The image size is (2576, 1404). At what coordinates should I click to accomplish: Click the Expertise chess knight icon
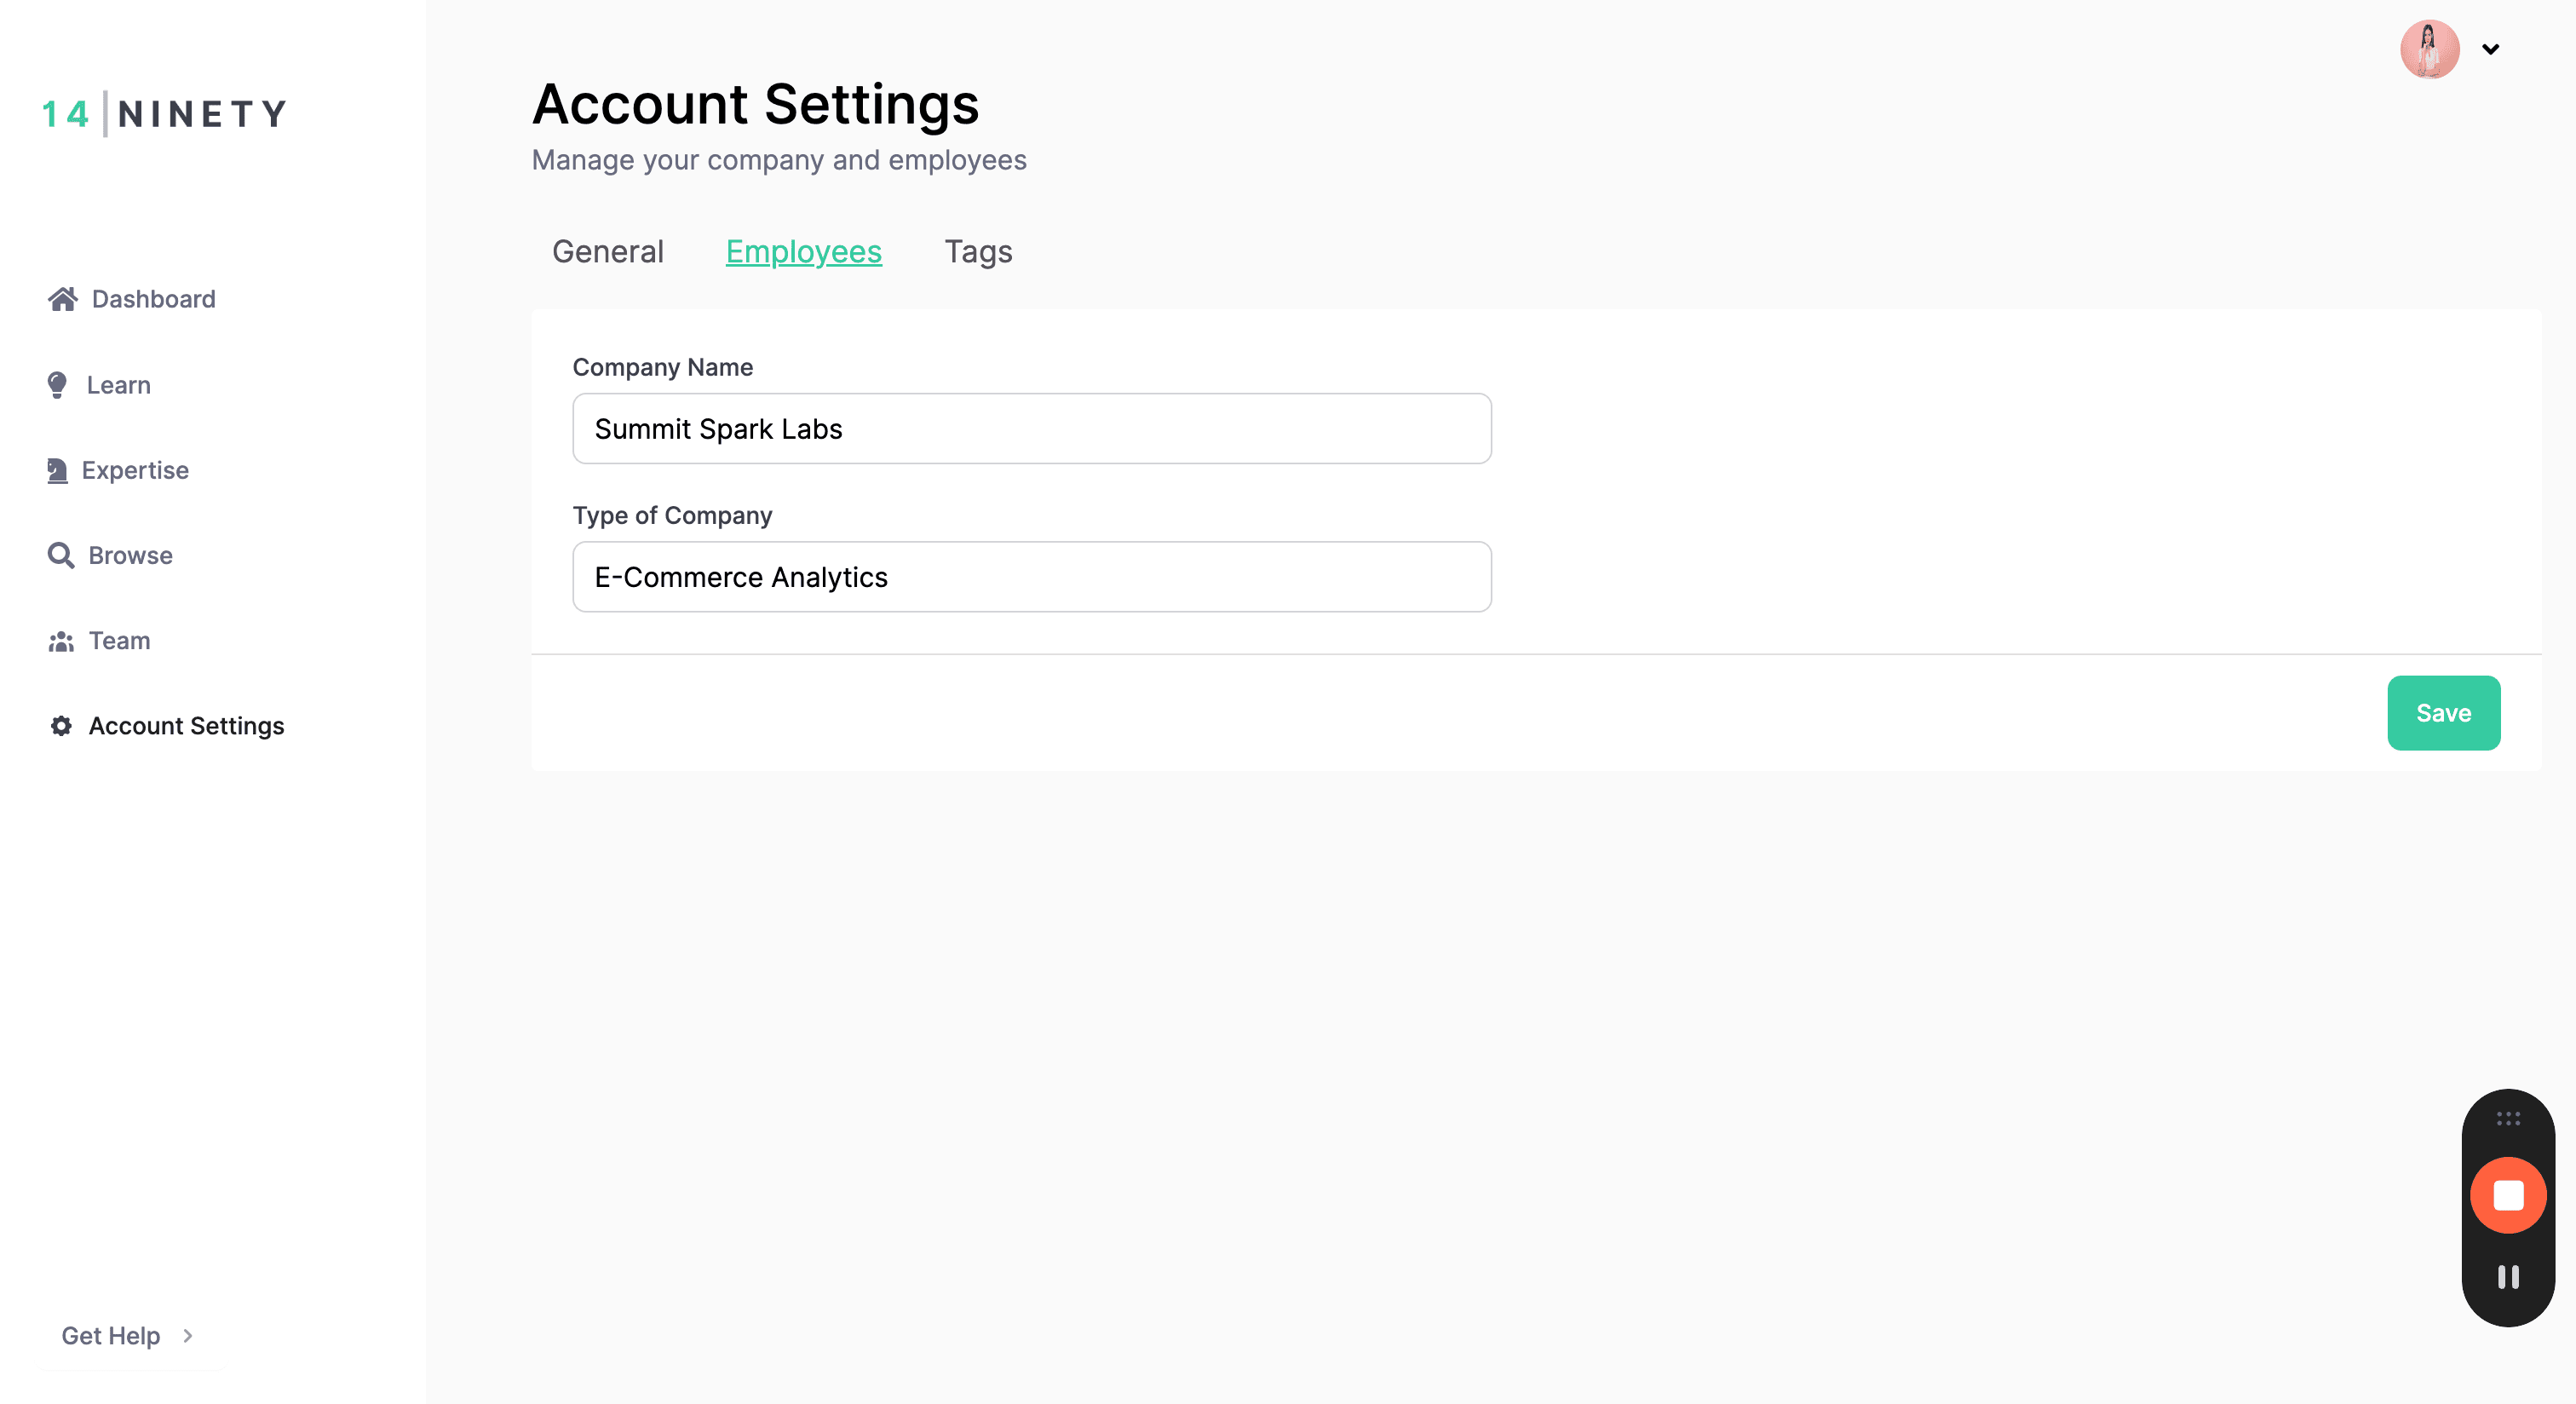click(x=57, y=470)
